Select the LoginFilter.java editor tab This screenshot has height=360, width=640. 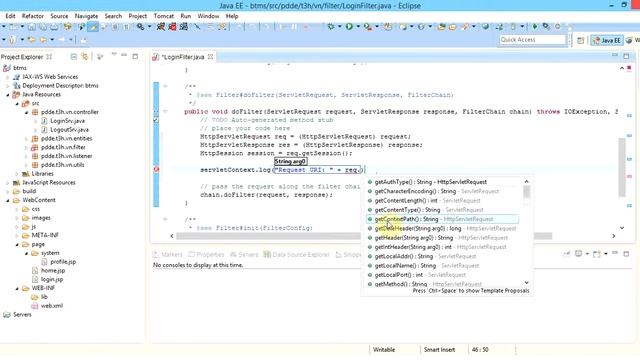tap(182, 57)
